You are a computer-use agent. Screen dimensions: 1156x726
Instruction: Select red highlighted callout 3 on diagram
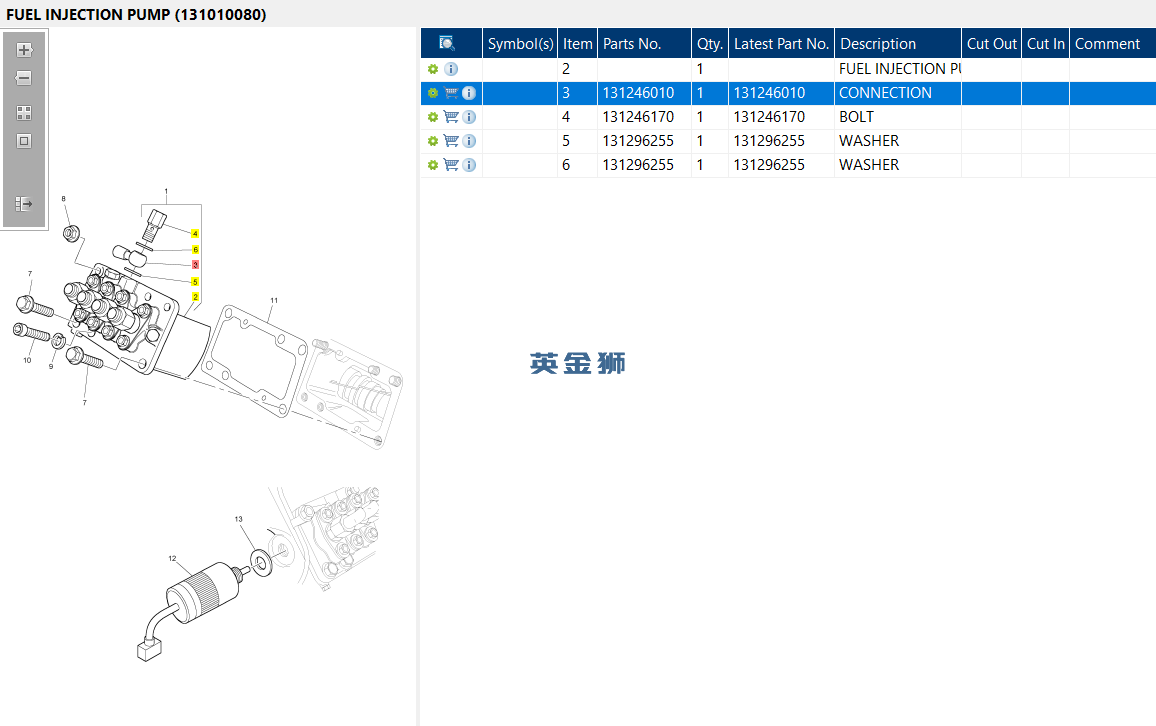point(195,265)
